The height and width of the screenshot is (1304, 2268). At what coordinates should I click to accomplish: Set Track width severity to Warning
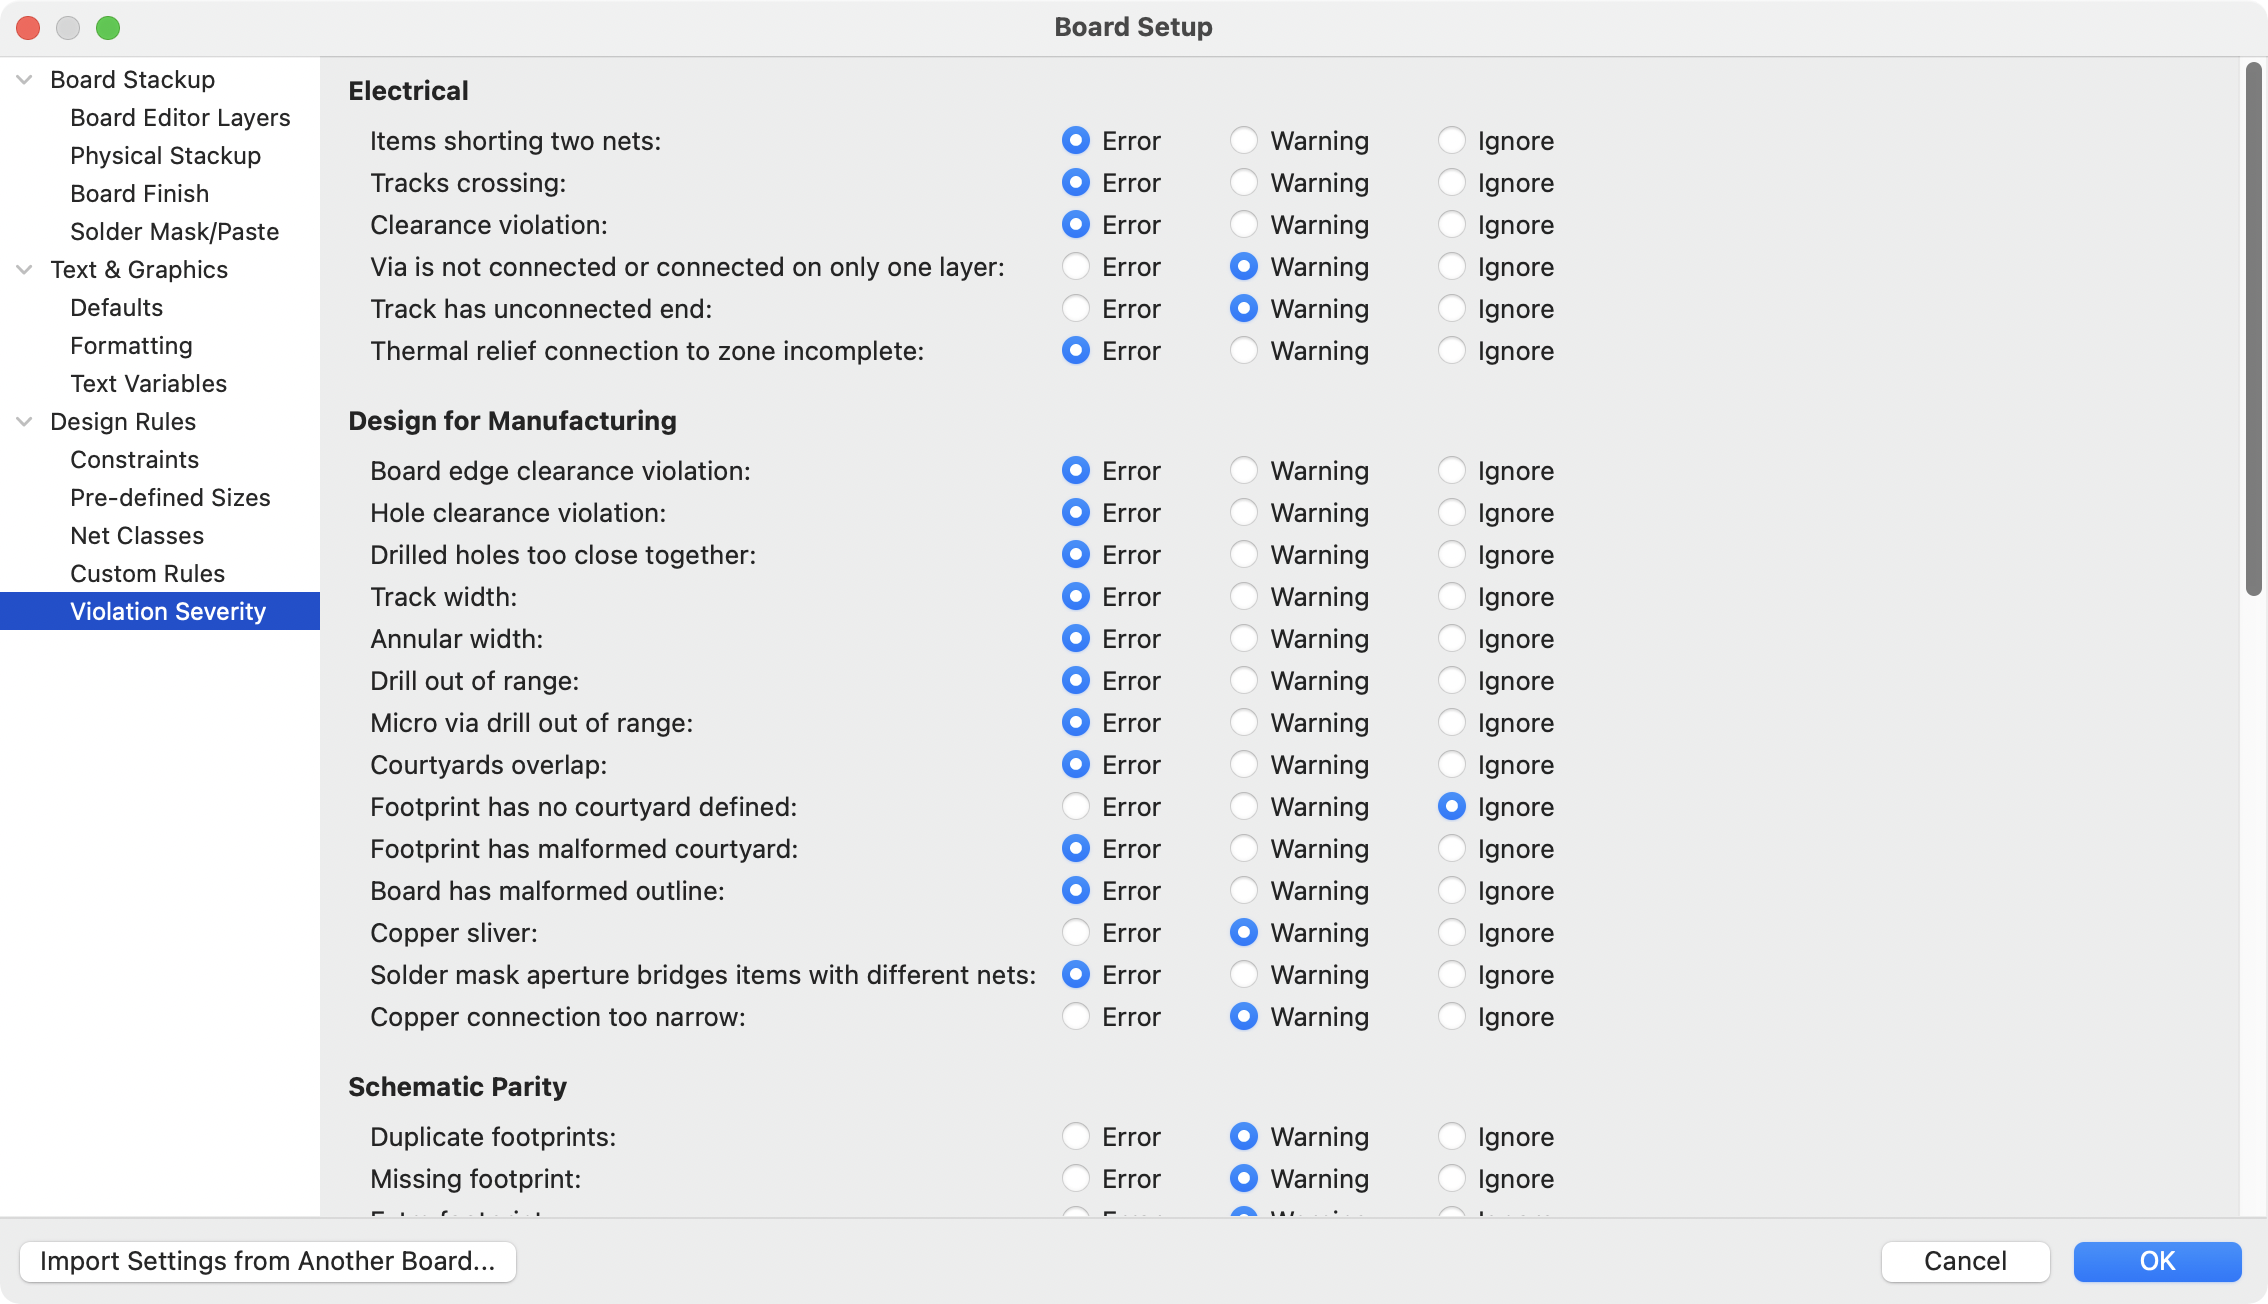coord(1243,597)
